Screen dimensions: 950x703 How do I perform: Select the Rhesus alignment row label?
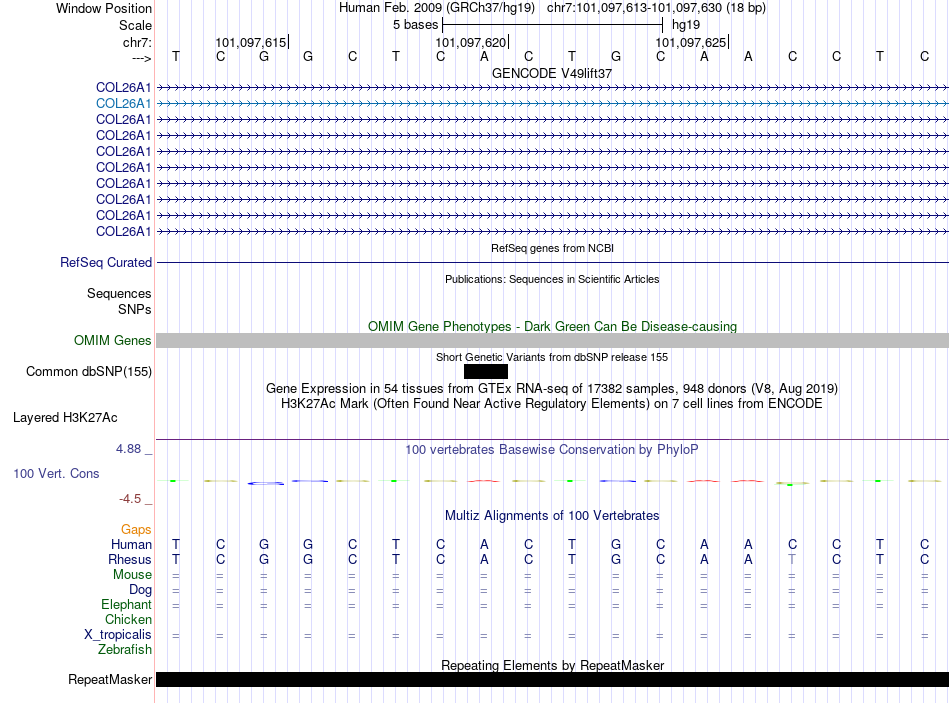pyautogui.click(x=130, y=559)
